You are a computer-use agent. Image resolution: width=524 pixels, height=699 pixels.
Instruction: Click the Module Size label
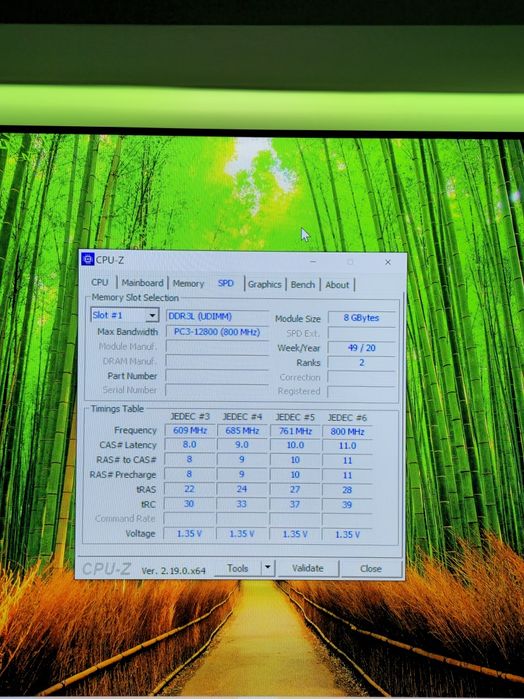click(x=297, y=319)
